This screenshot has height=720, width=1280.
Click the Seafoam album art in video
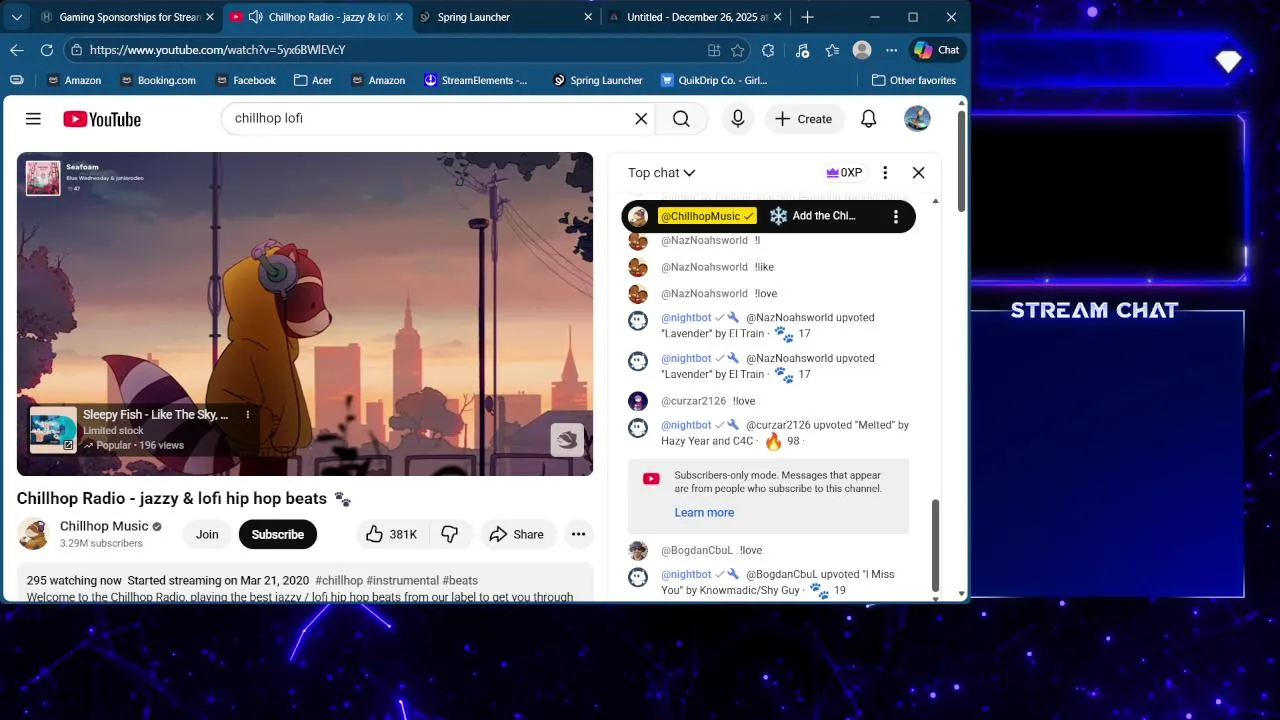tap(43, 178)
